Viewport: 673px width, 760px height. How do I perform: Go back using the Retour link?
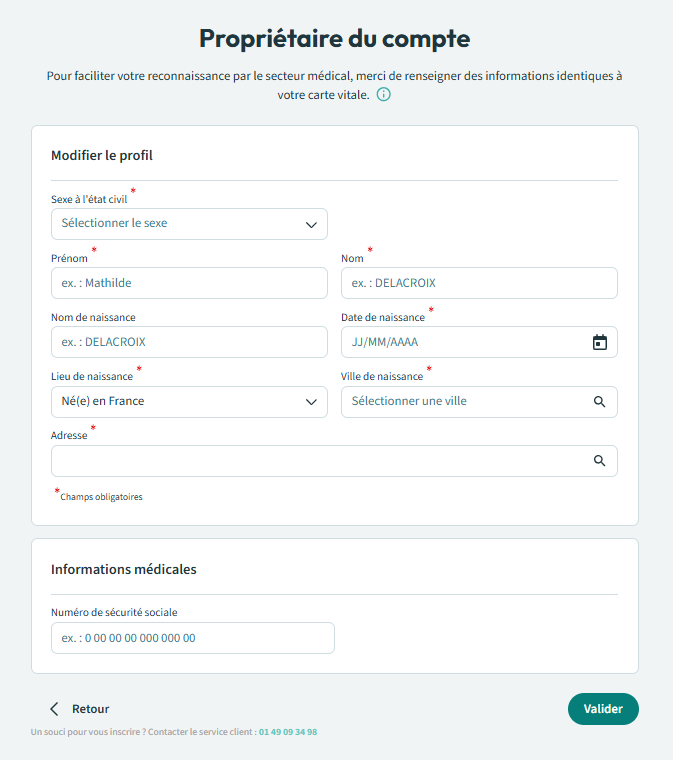(x=90, y=709)
